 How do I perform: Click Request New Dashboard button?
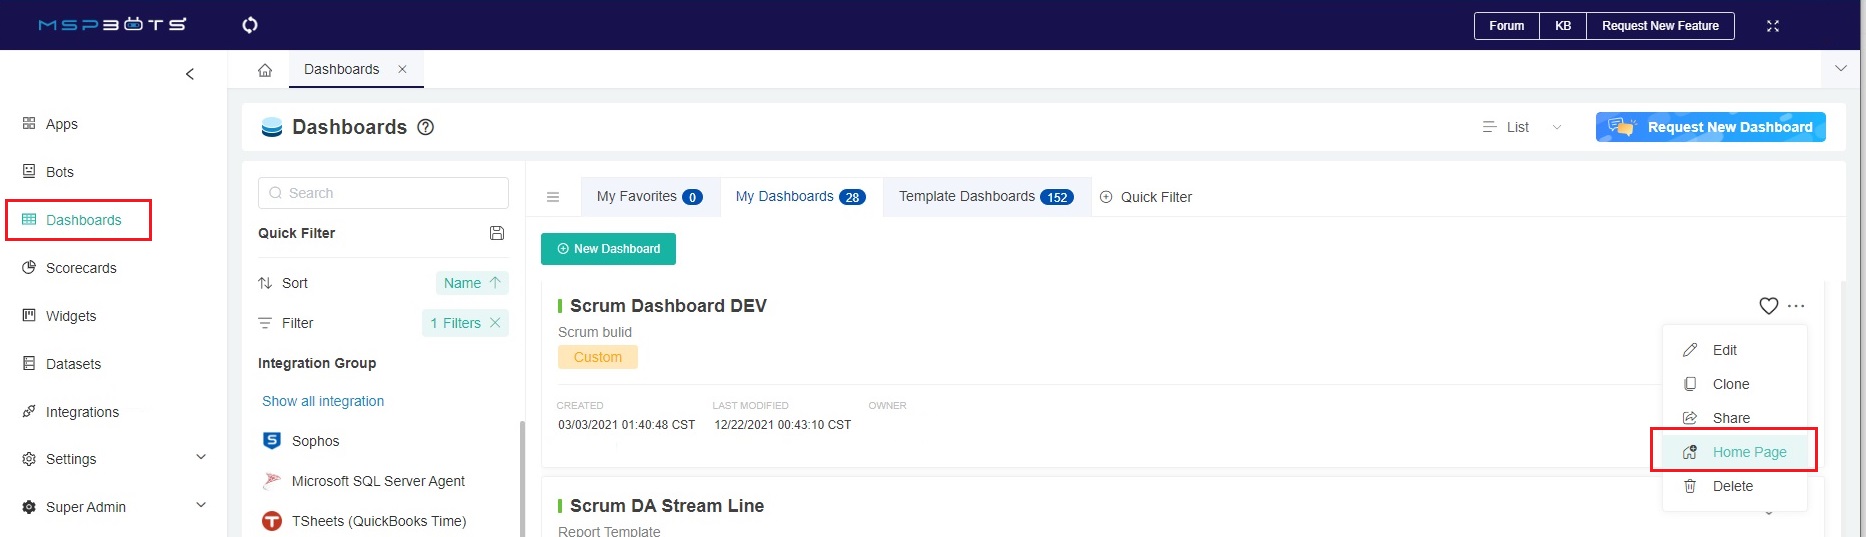click(1711, 127)
